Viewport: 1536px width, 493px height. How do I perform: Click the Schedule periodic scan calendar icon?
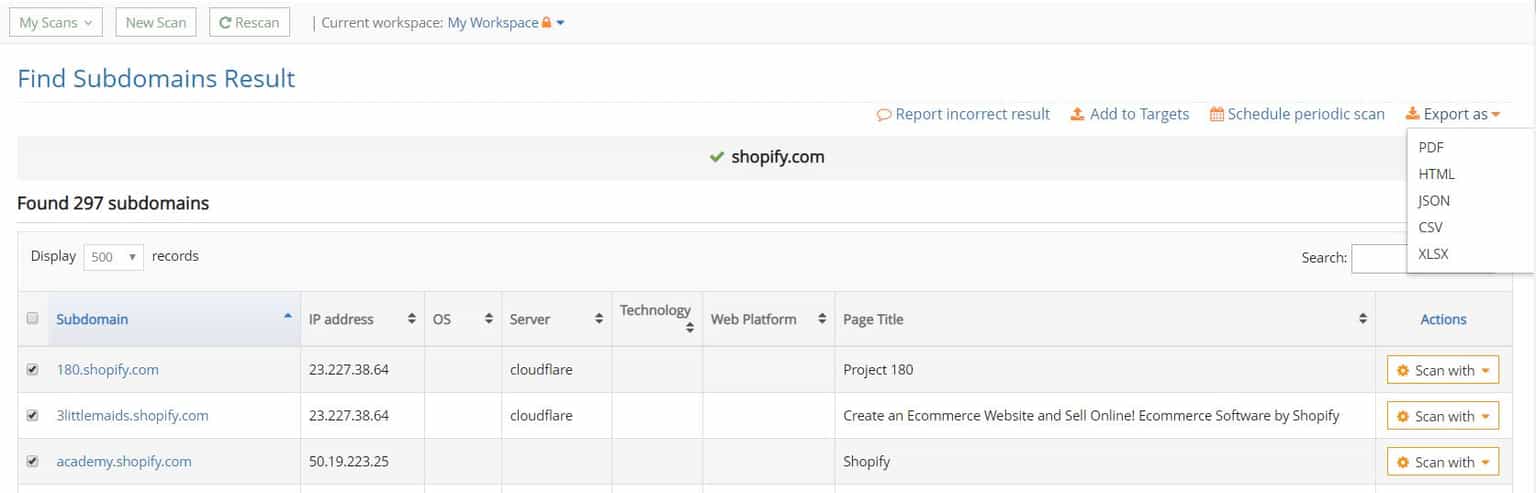1216,114
